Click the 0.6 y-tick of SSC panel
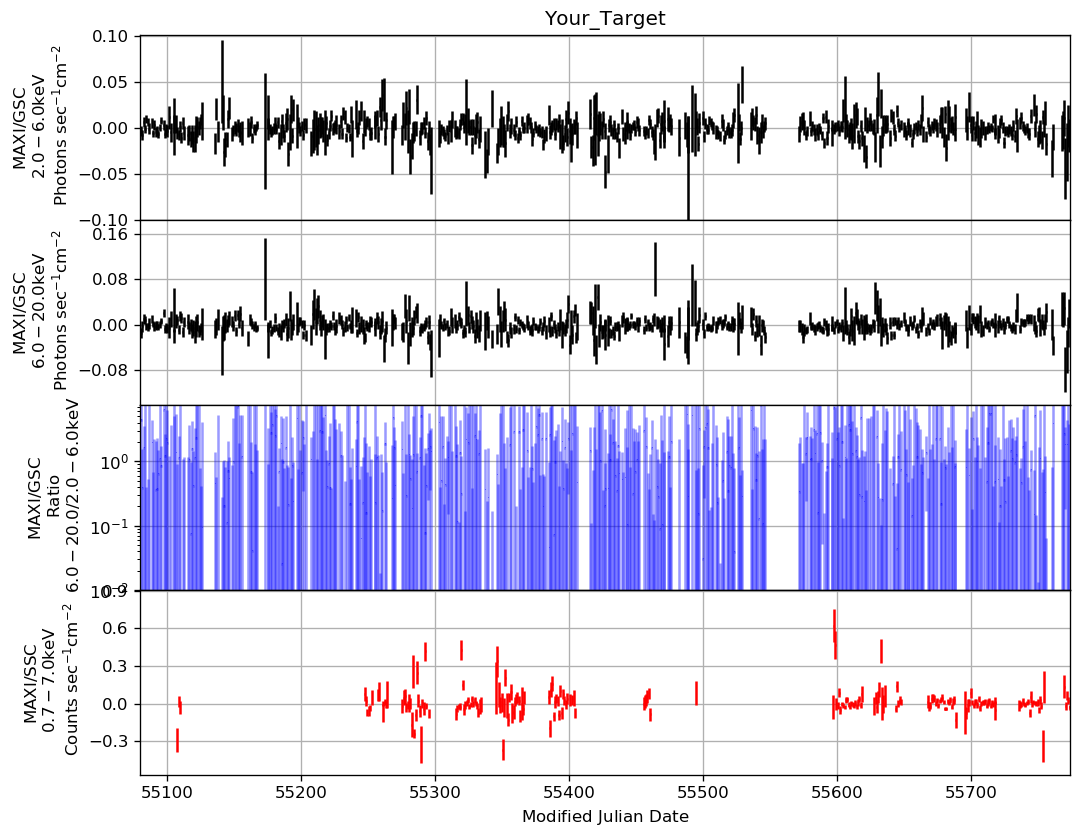 115,629
